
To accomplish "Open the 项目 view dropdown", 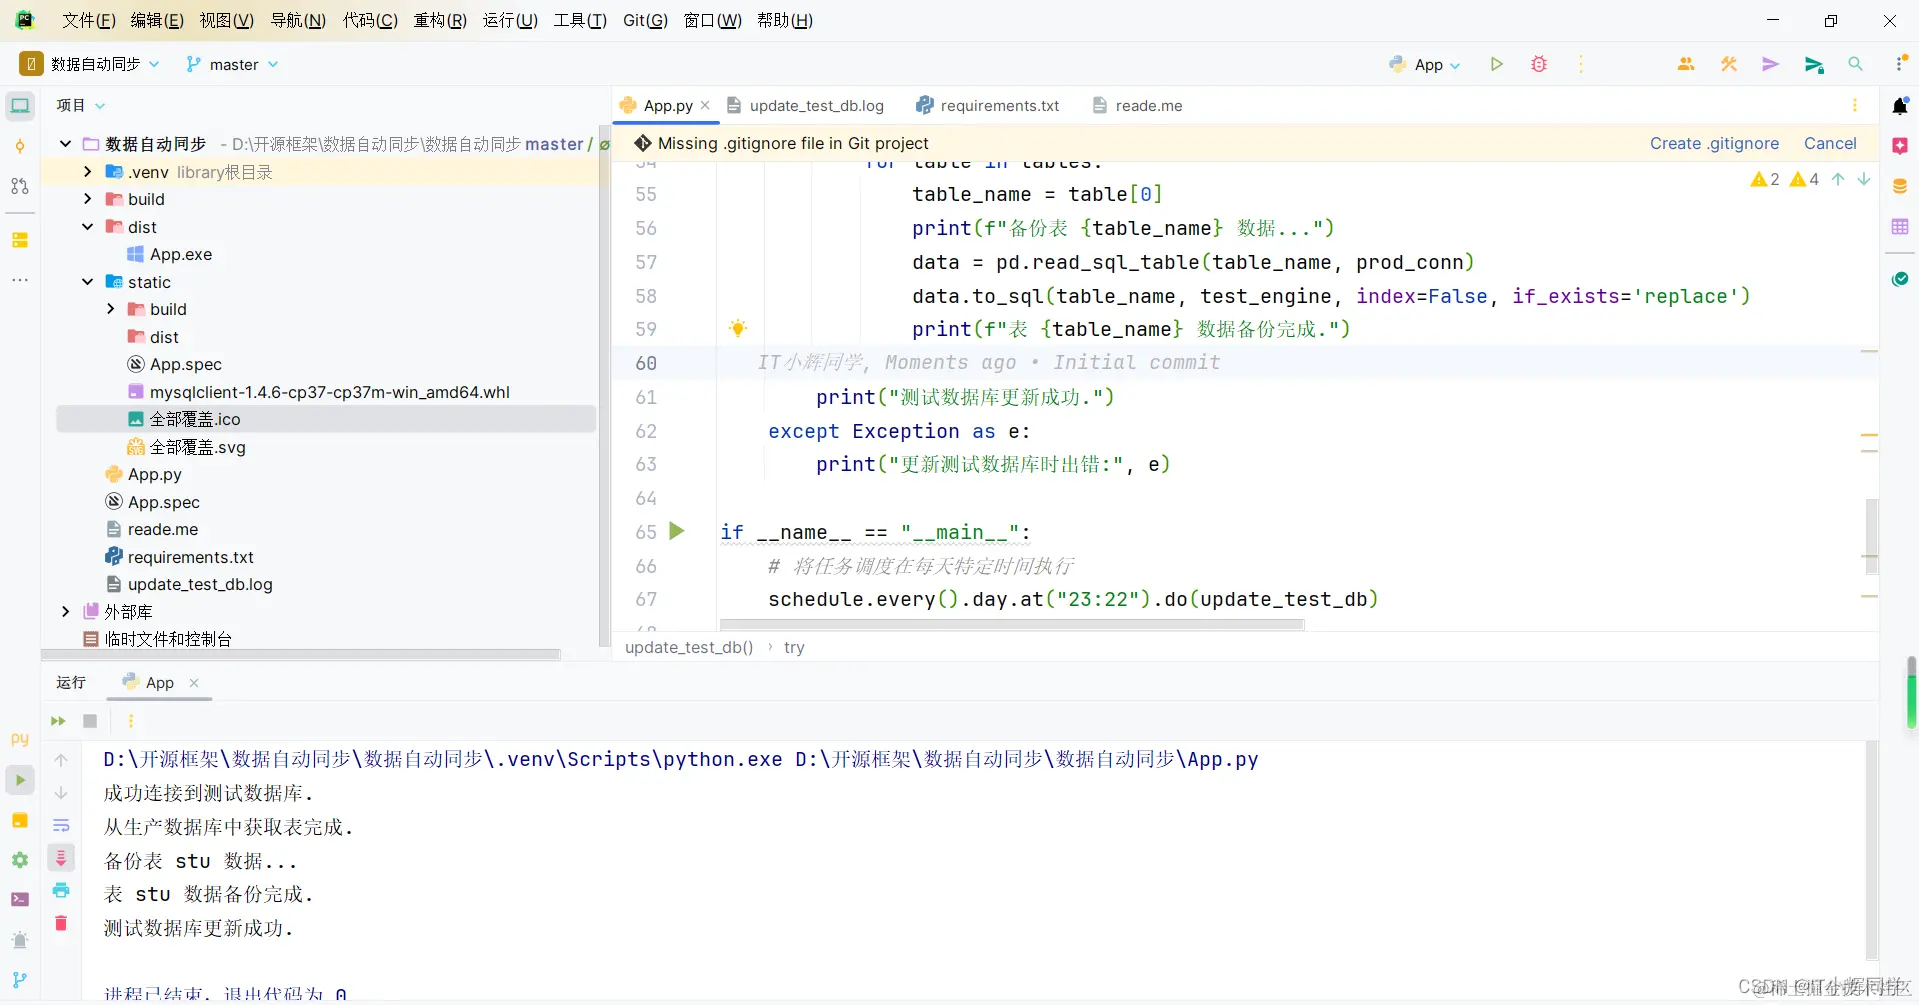I will click(x=80, y=105).
